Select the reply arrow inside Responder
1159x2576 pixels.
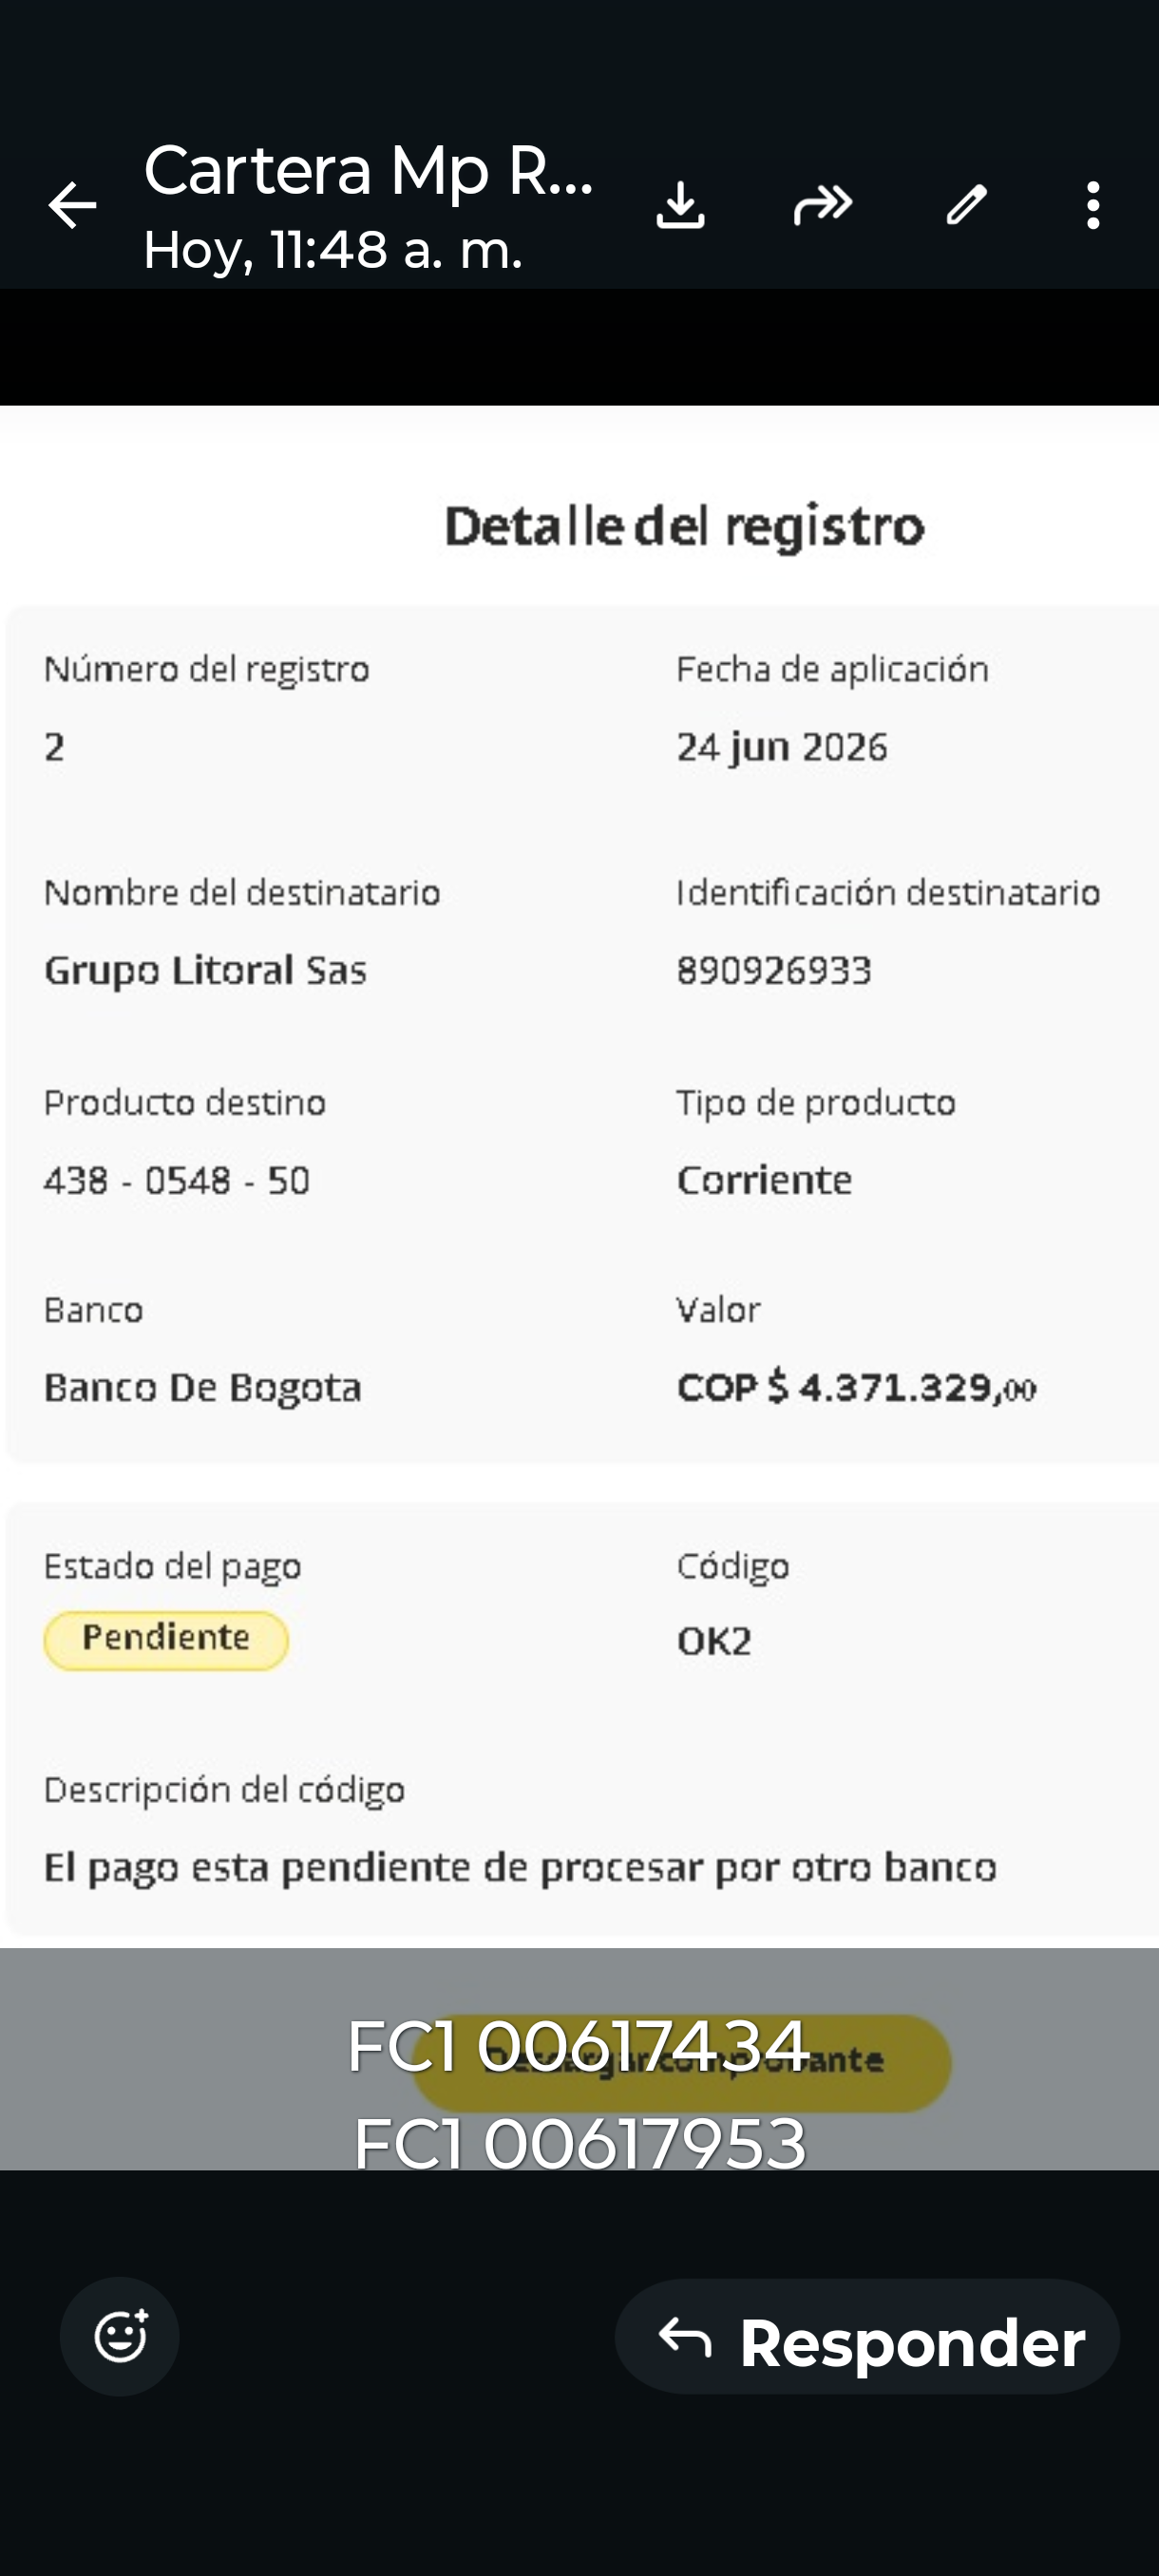[685, 2339]
